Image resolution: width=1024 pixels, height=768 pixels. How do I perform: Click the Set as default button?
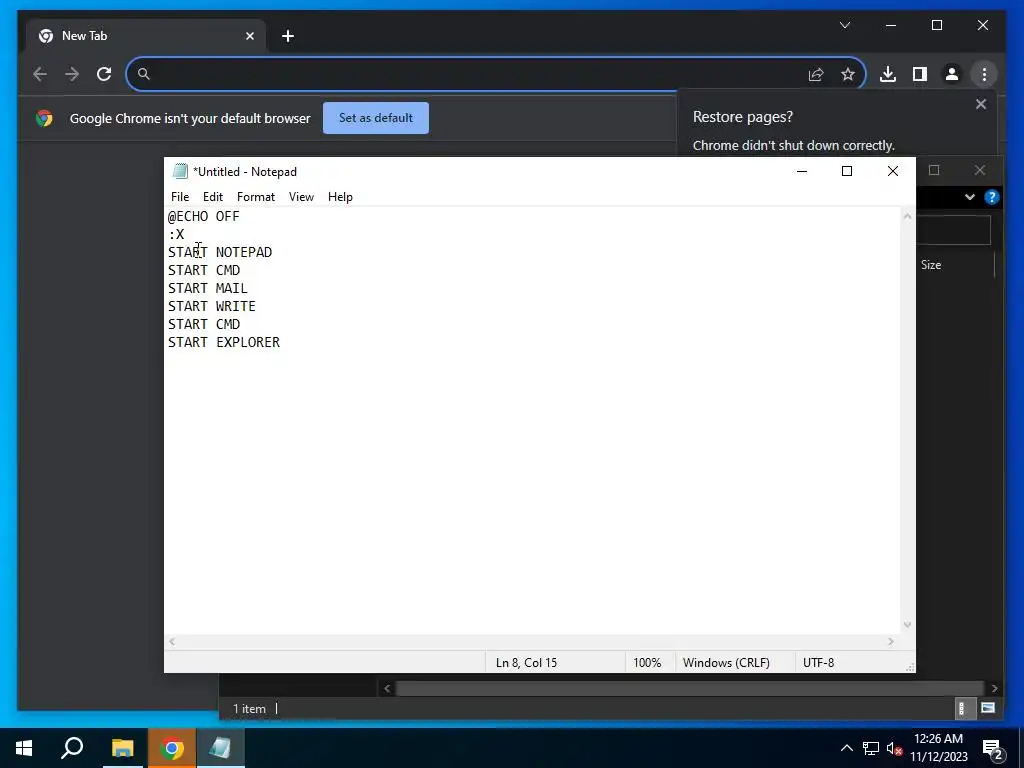coord(376,118)
